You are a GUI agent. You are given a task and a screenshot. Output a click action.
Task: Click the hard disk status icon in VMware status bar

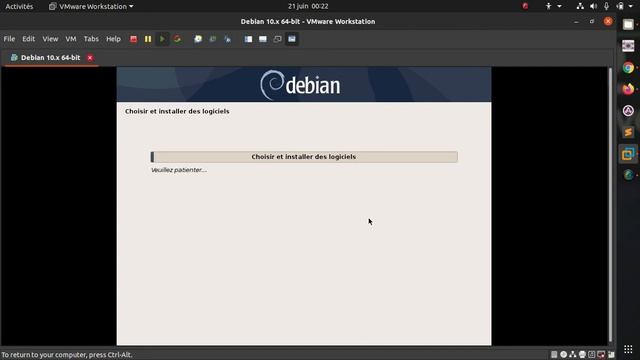(554, 354)
